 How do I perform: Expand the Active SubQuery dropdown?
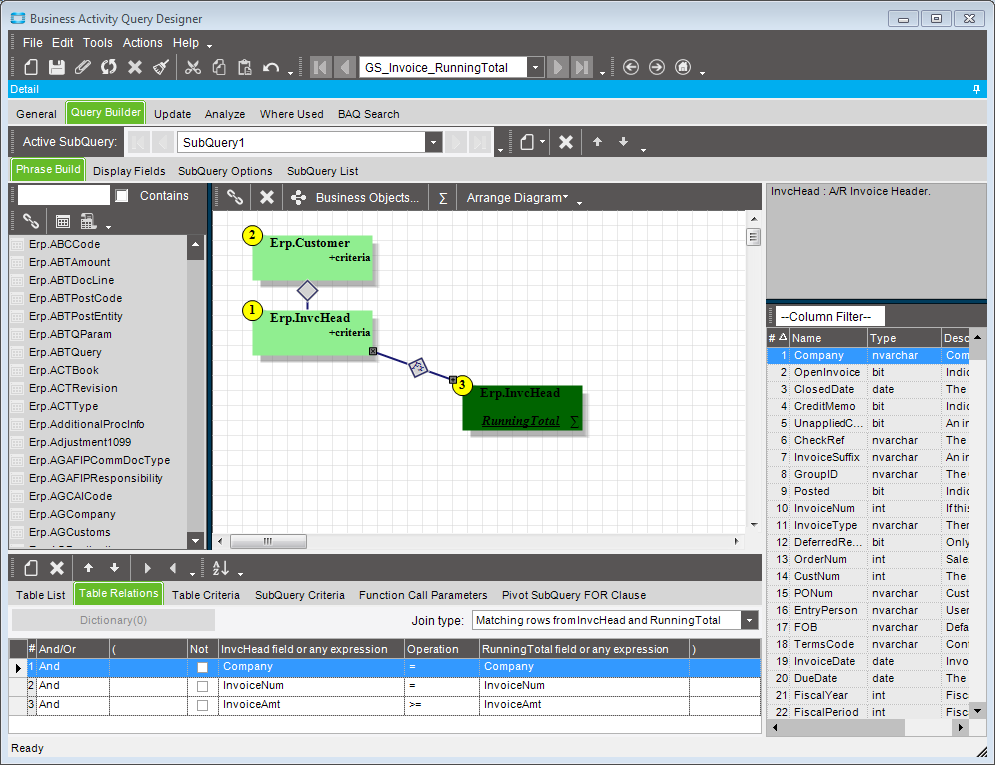(x=433, y=143)
